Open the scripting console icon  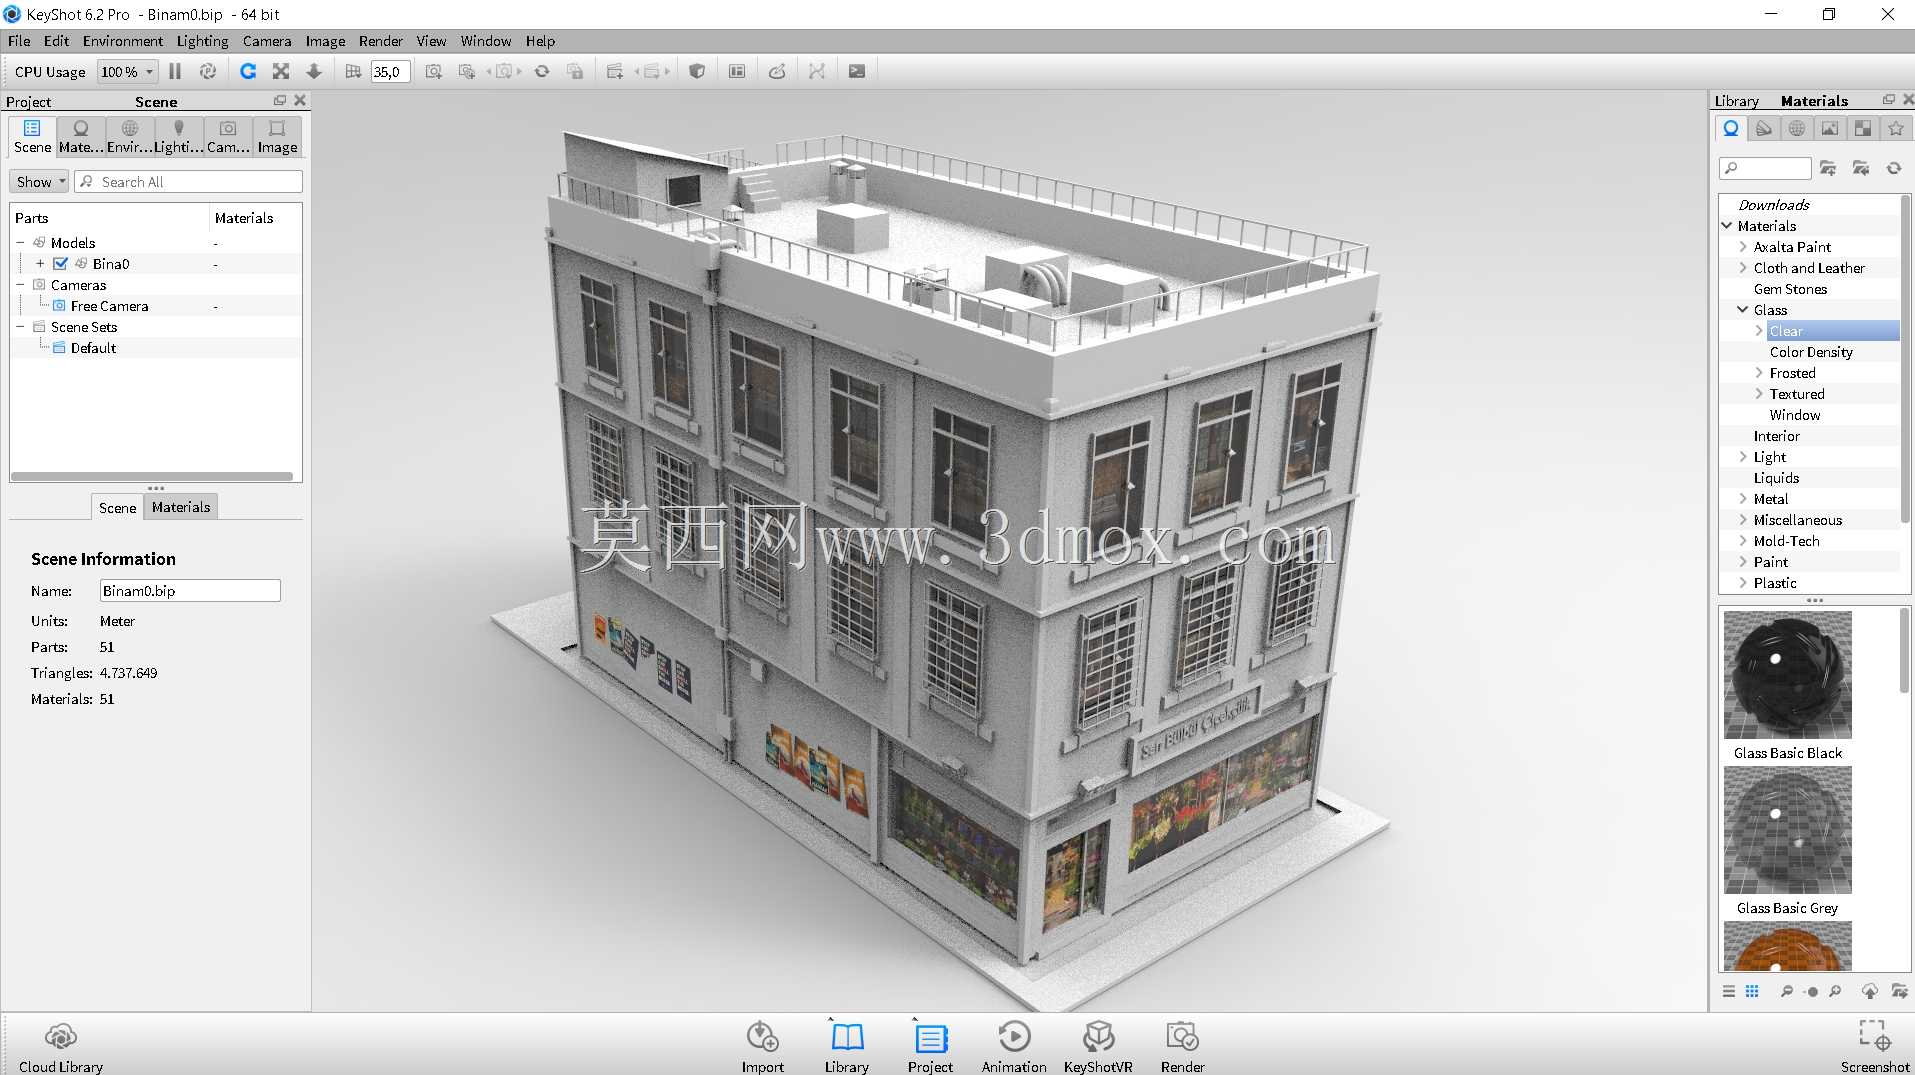pos(857,71)
